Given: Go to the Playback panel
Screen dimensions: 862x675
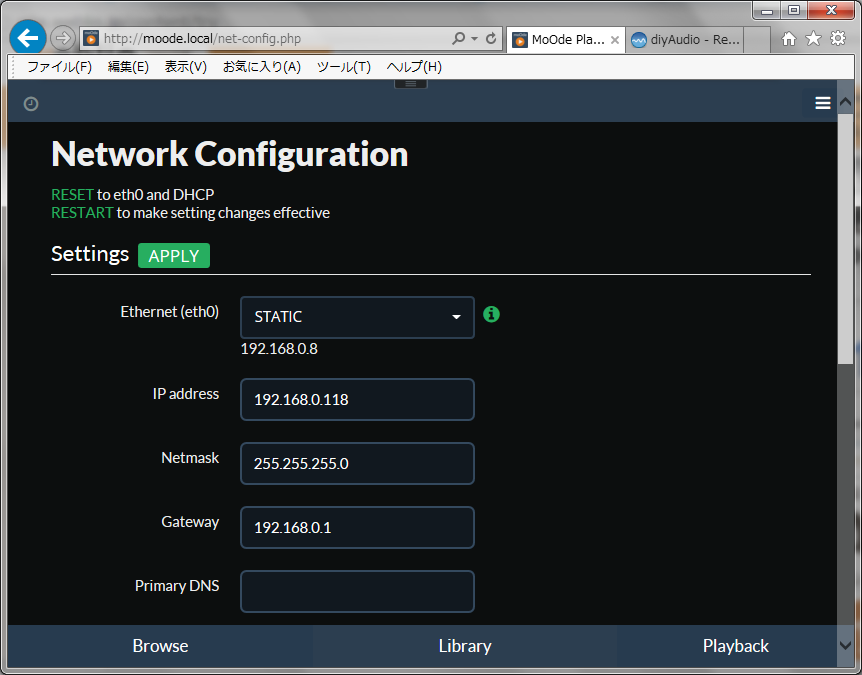Looking at the screenshot, I should (735, 646).
